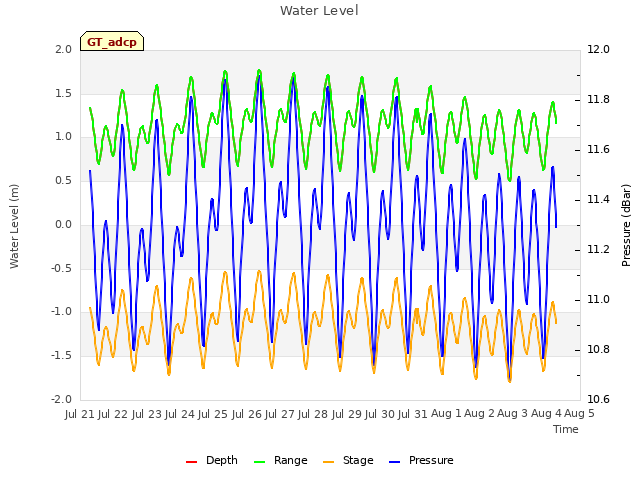Click the Pressure (dBar) axis label
This screenshot has width=640, height=480.
click(x=626, y=225)
